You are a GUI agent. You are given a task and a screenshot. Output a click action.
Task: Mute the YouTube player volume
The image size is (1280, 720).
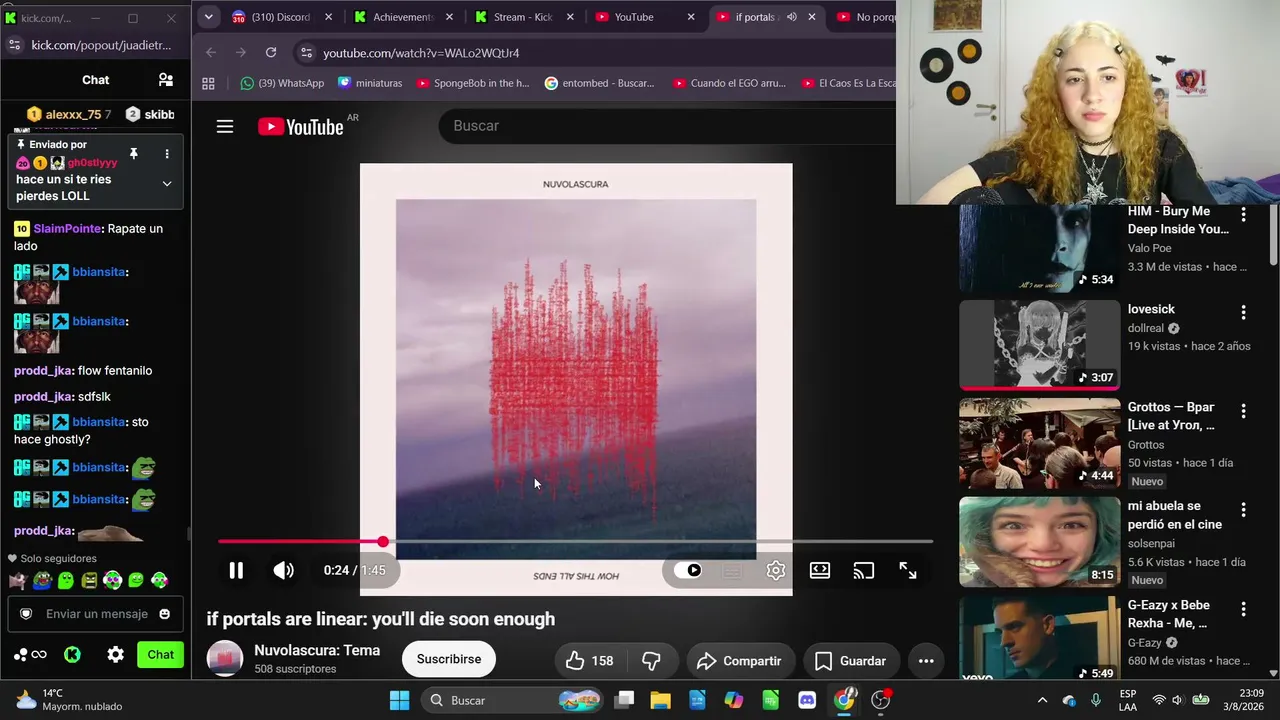coord(284,570)
